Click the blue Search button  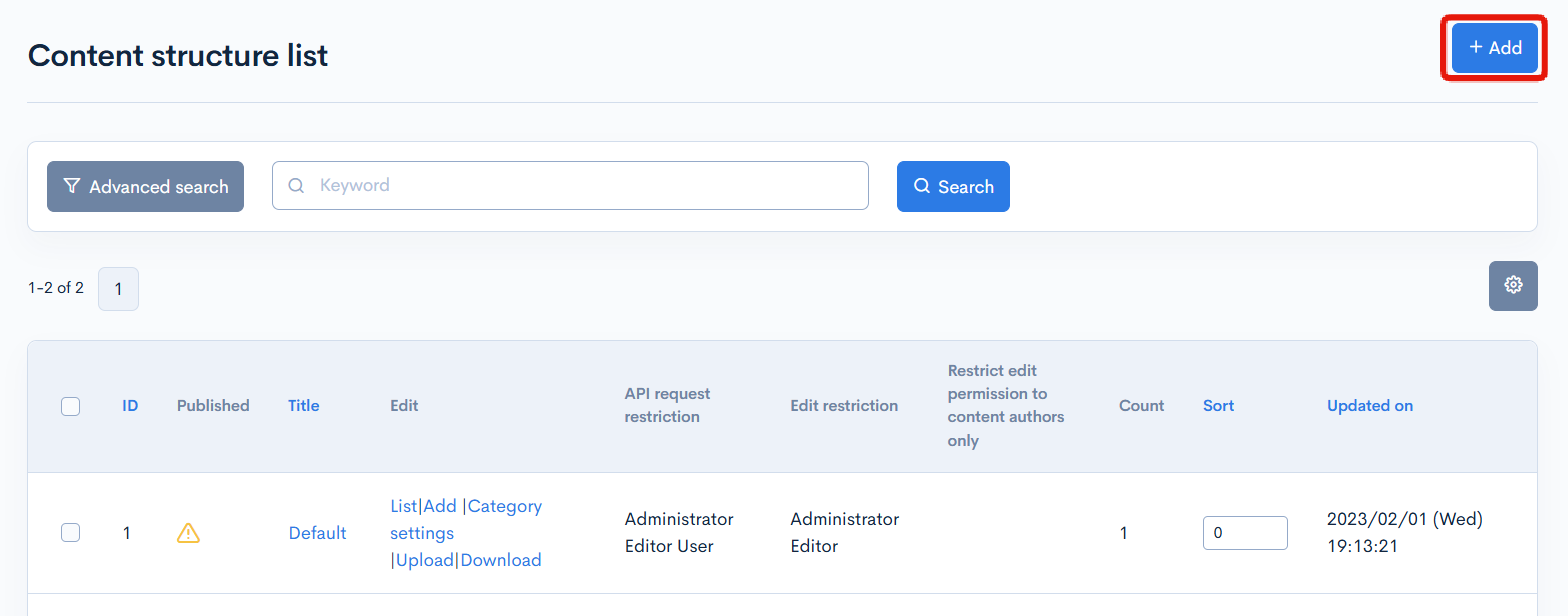coord(953,186)
